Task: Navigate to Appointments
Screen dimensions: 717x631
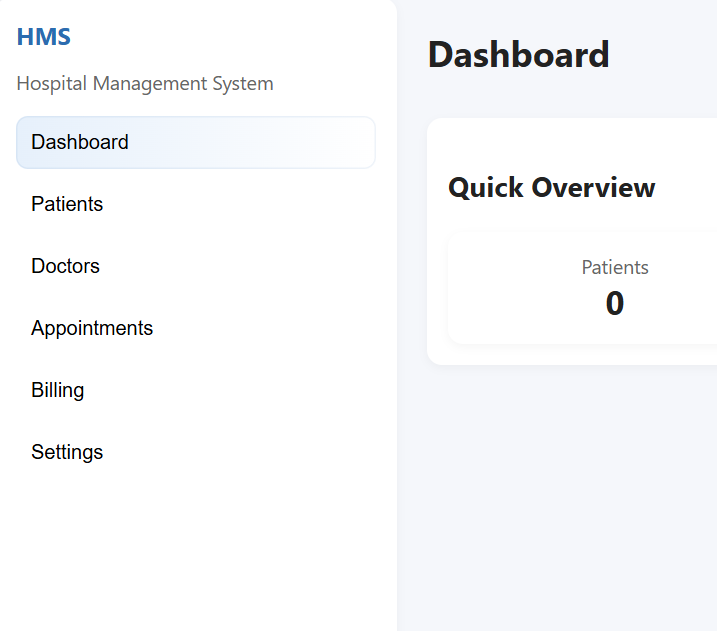Action: coord(196,328)
